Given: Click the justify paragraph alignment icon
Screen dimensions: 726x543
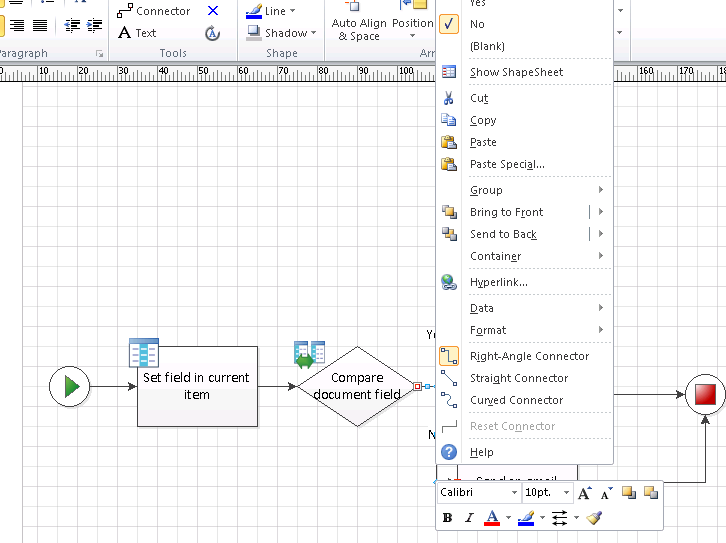Looking at the screenshot, I should [40, 25].
